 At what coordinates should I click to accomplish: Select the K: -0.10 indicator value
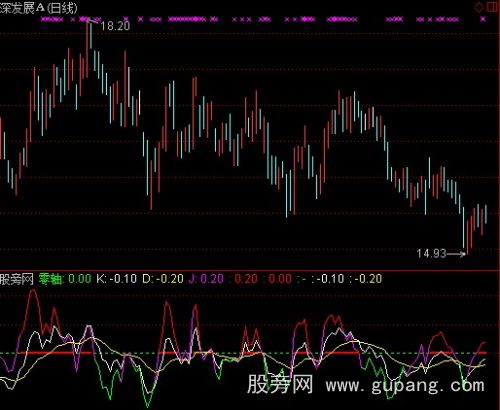[116, 279]
